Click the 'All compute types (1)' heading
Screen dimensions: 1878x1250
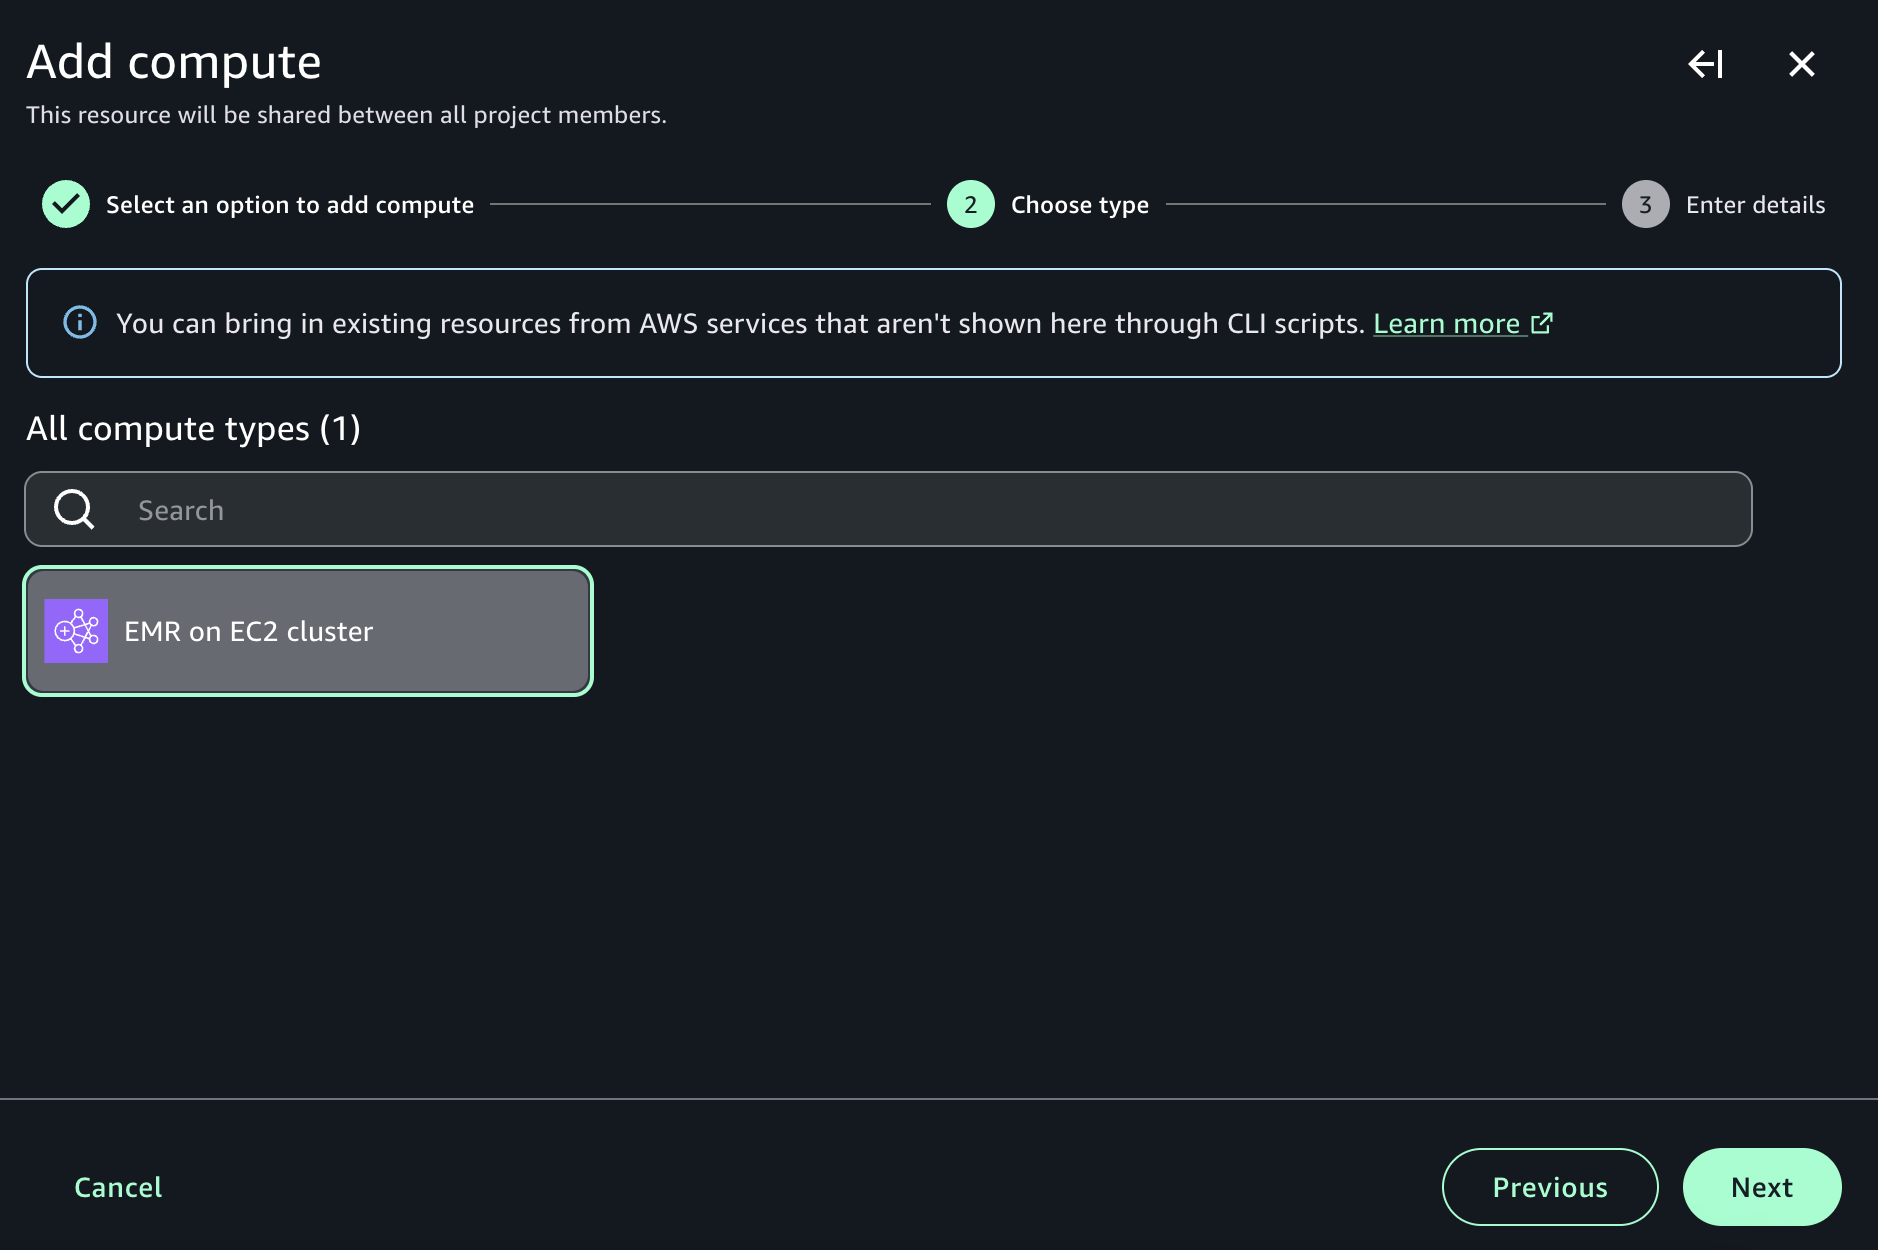click(193, 429)
